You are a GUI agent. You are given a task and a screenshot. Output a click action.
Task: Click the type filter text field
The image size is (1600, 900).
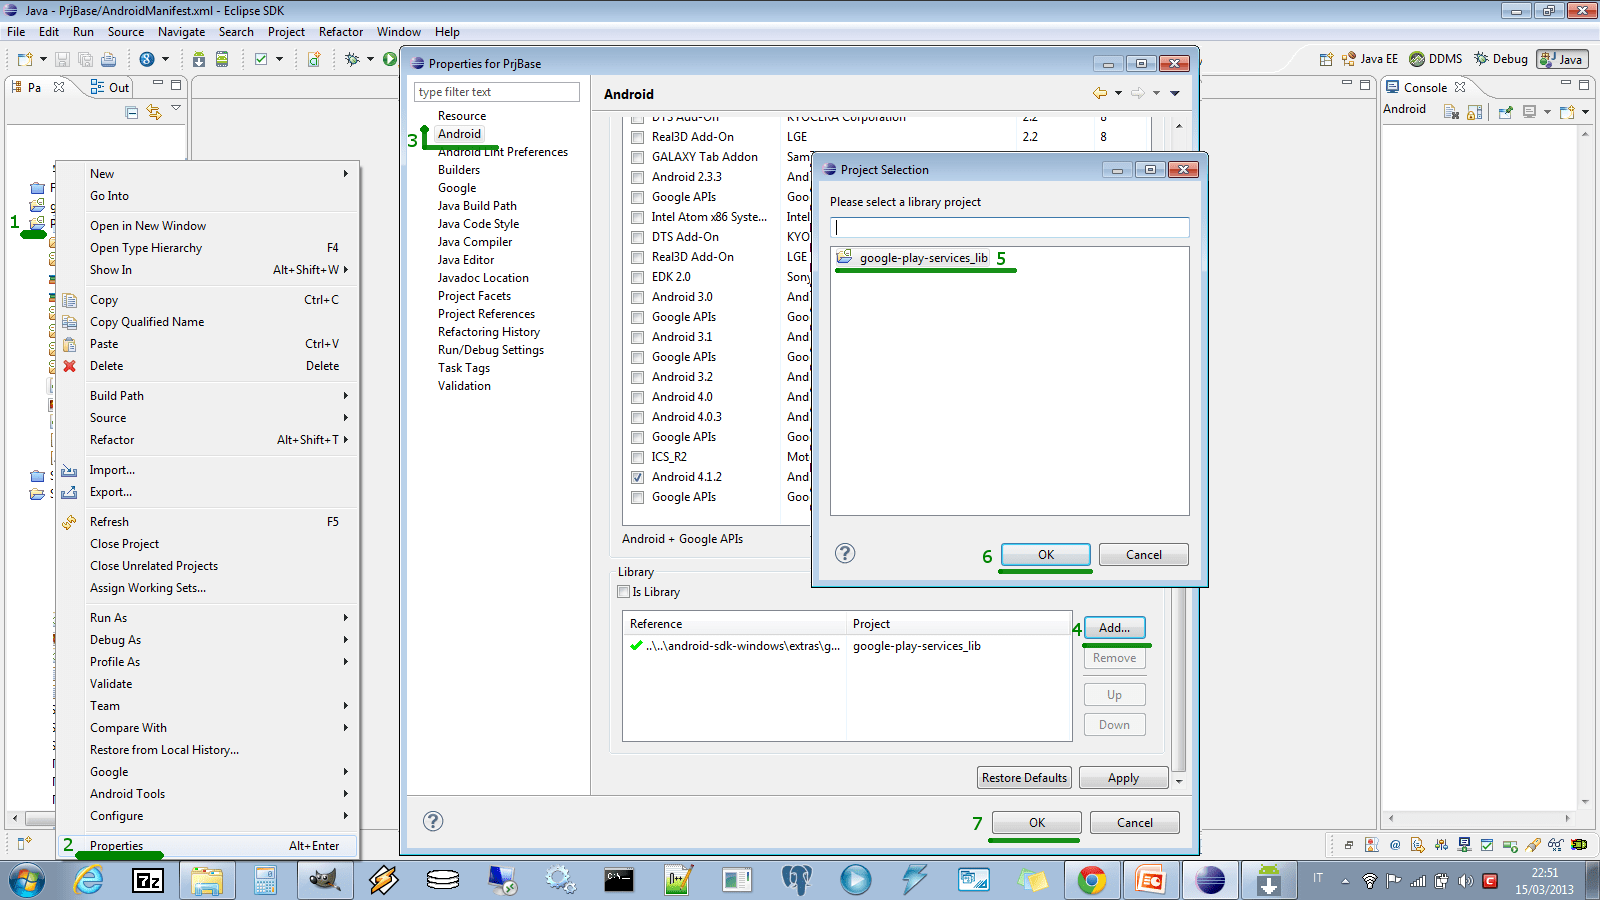[497, 92]
